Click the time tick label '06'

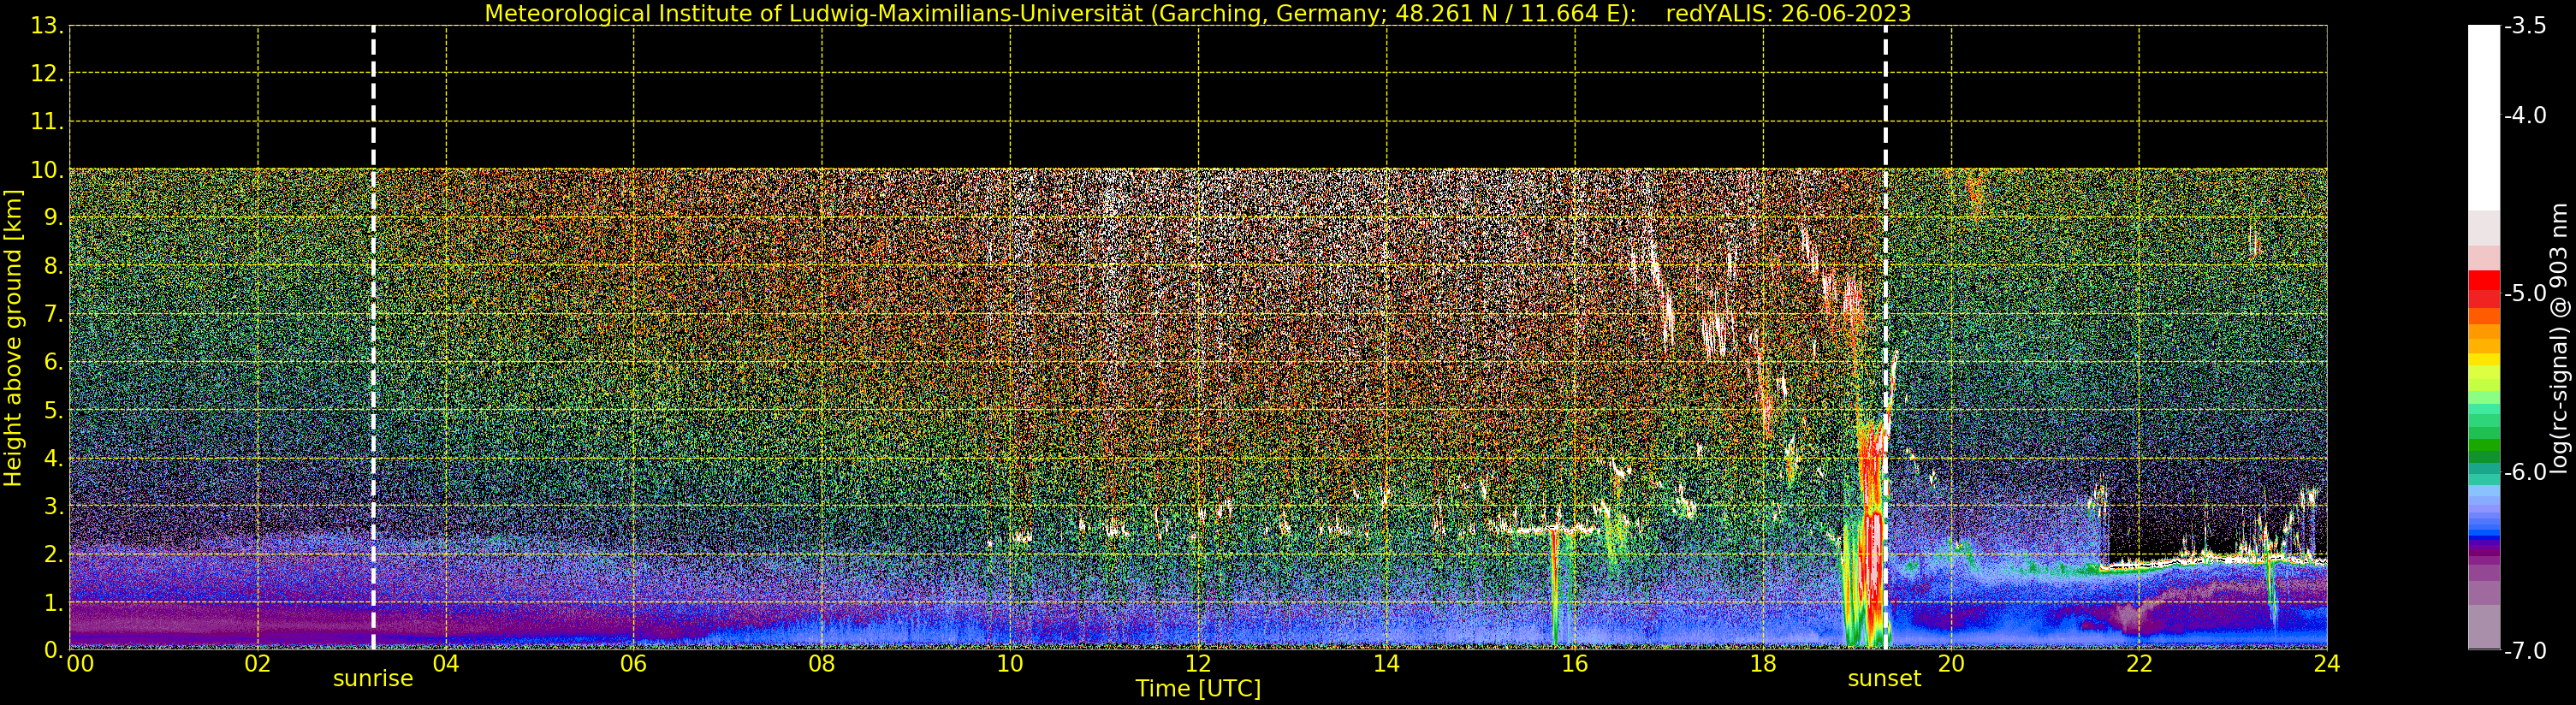(x=634, y=664)
